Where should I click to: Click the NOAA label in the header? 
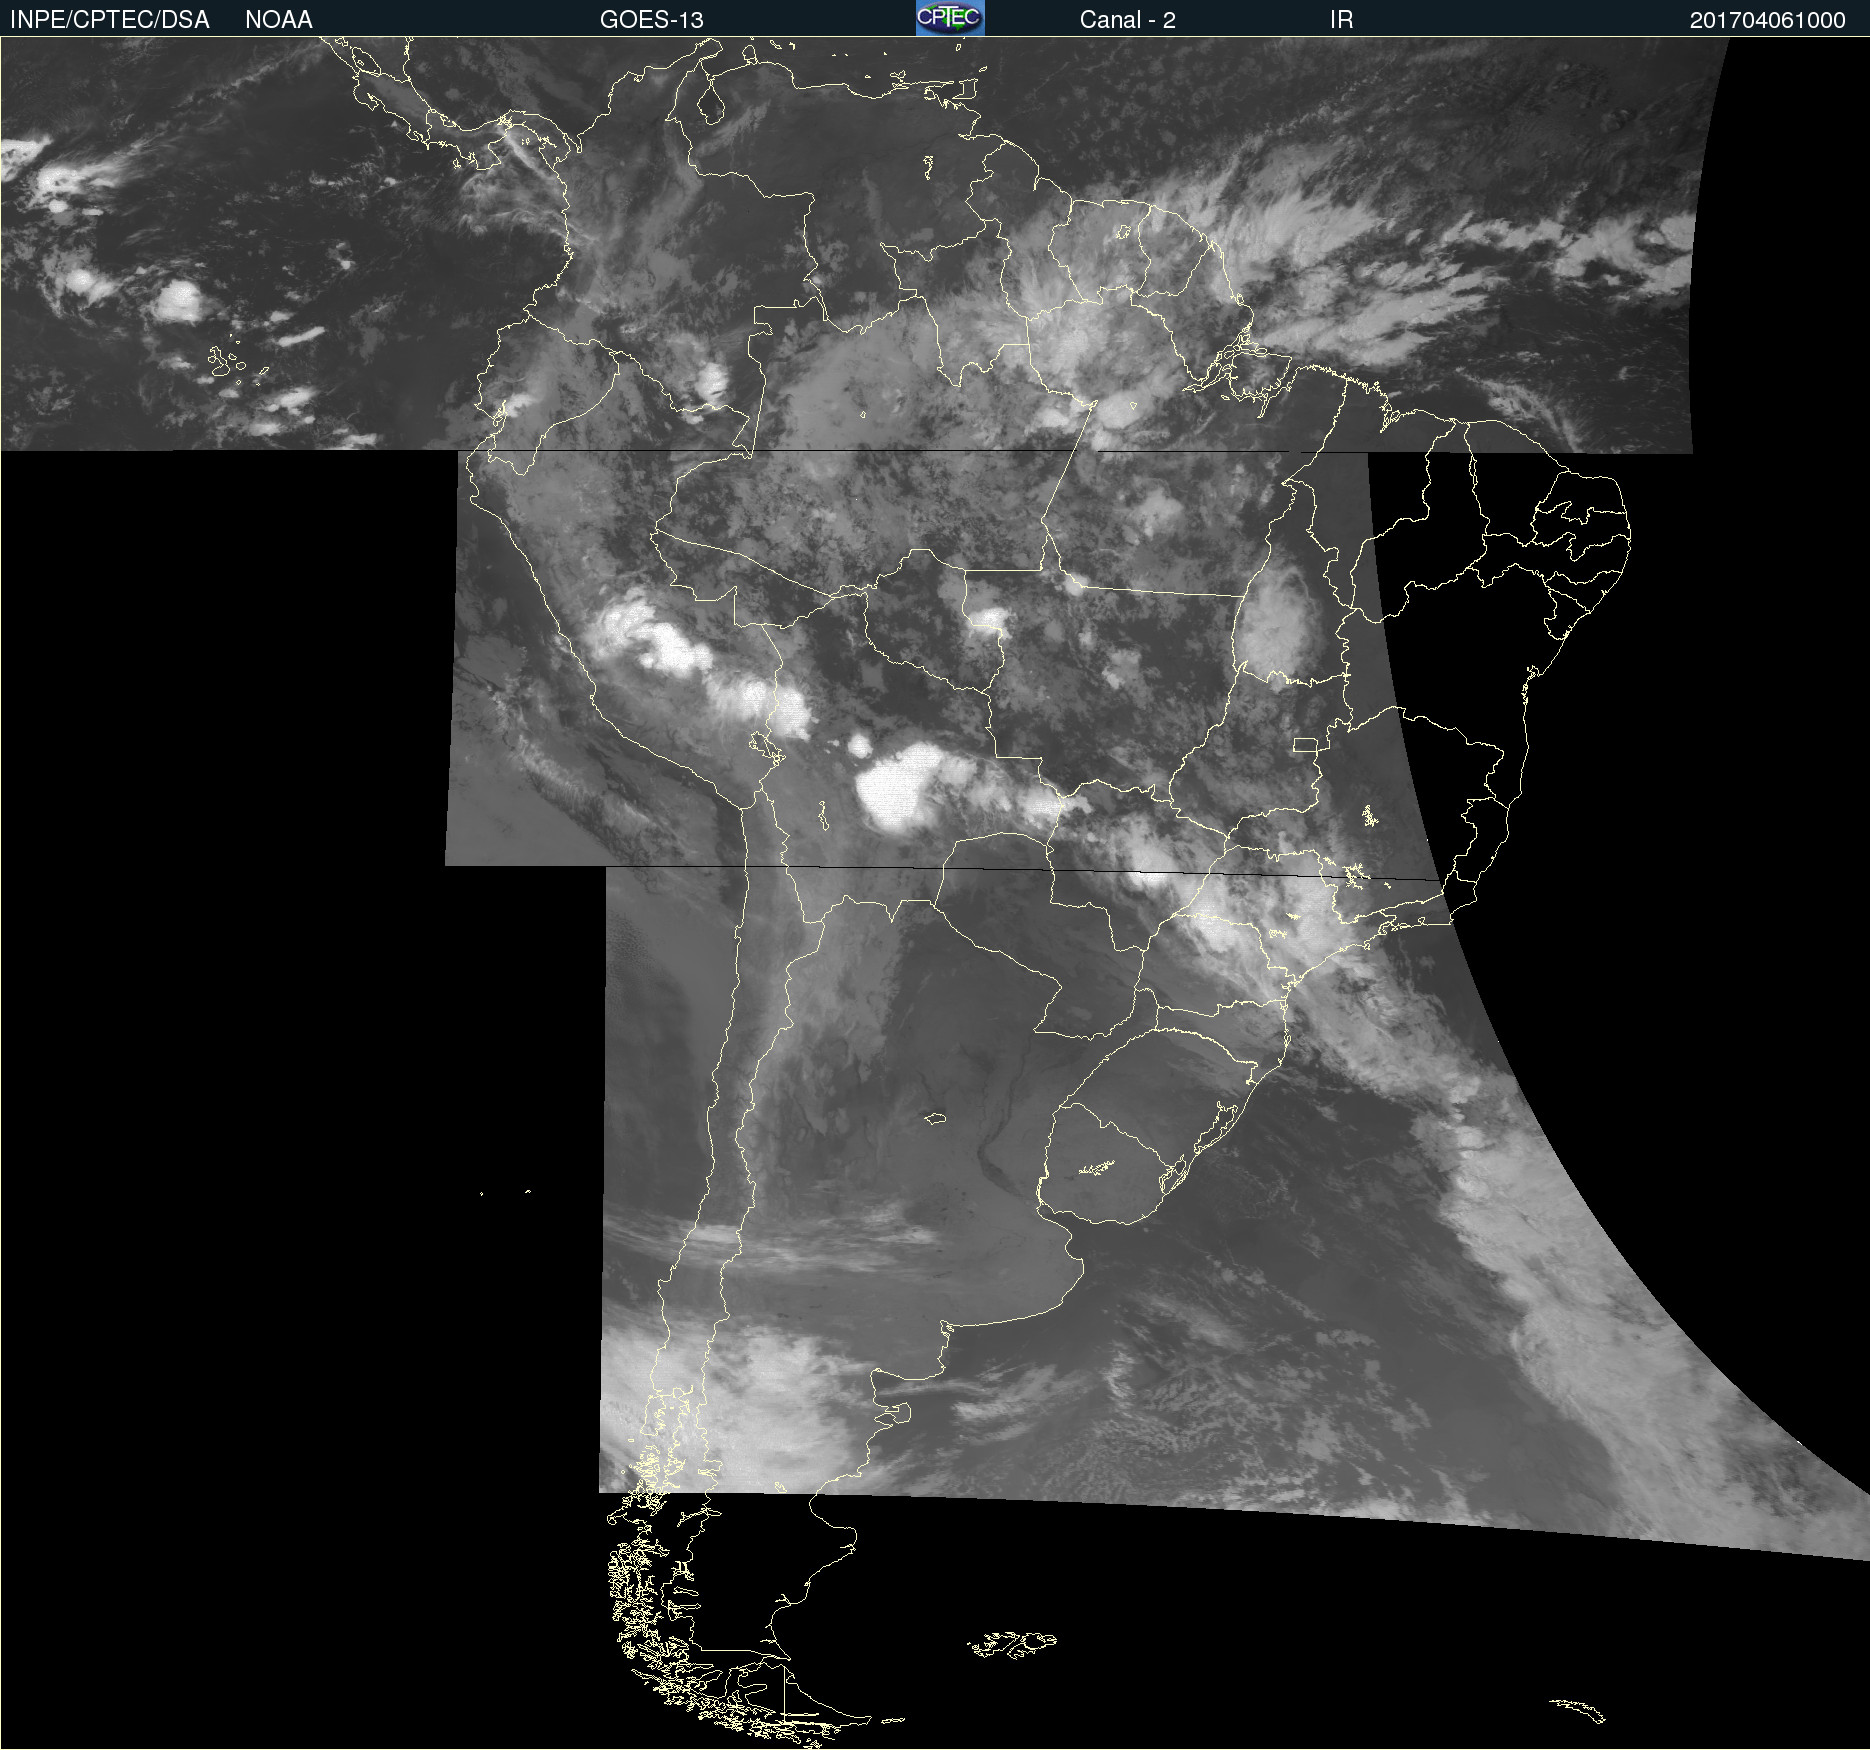point(279,20)
